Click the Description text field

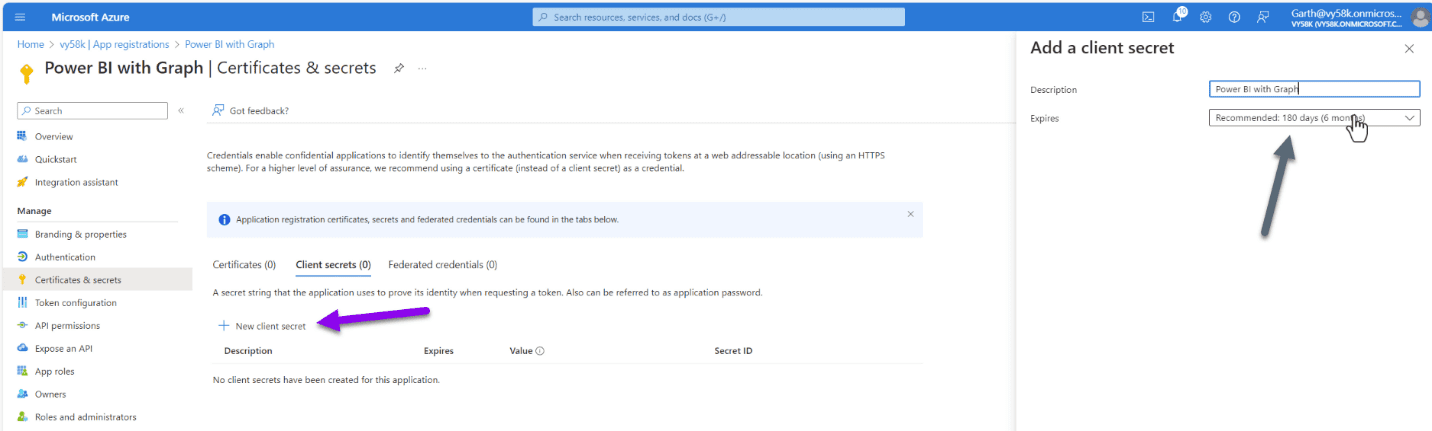(x=1314, y=89)
